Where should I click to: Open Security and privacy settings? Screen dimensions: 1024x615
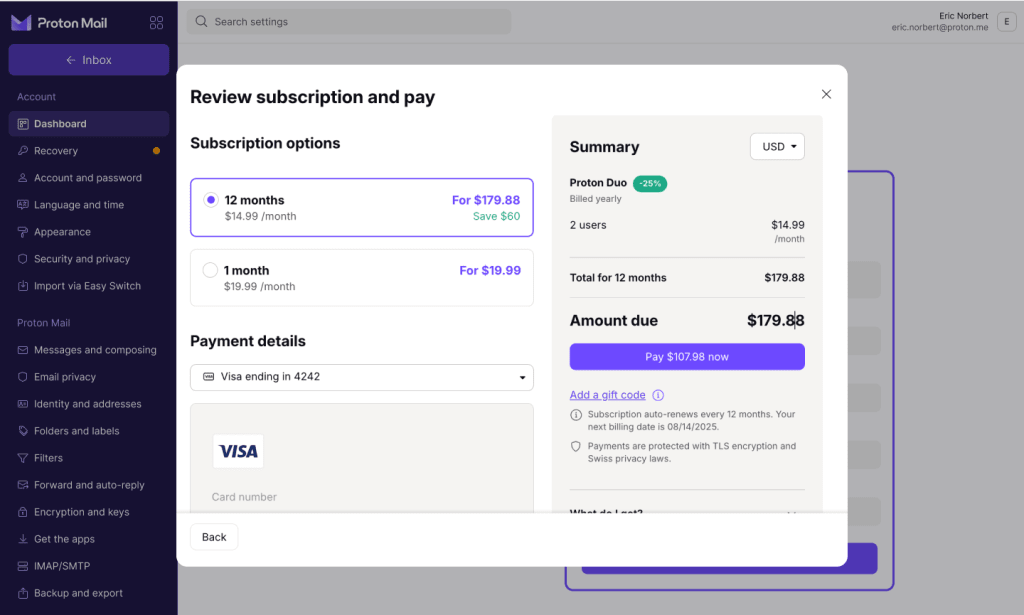click(x=89, y=259)
